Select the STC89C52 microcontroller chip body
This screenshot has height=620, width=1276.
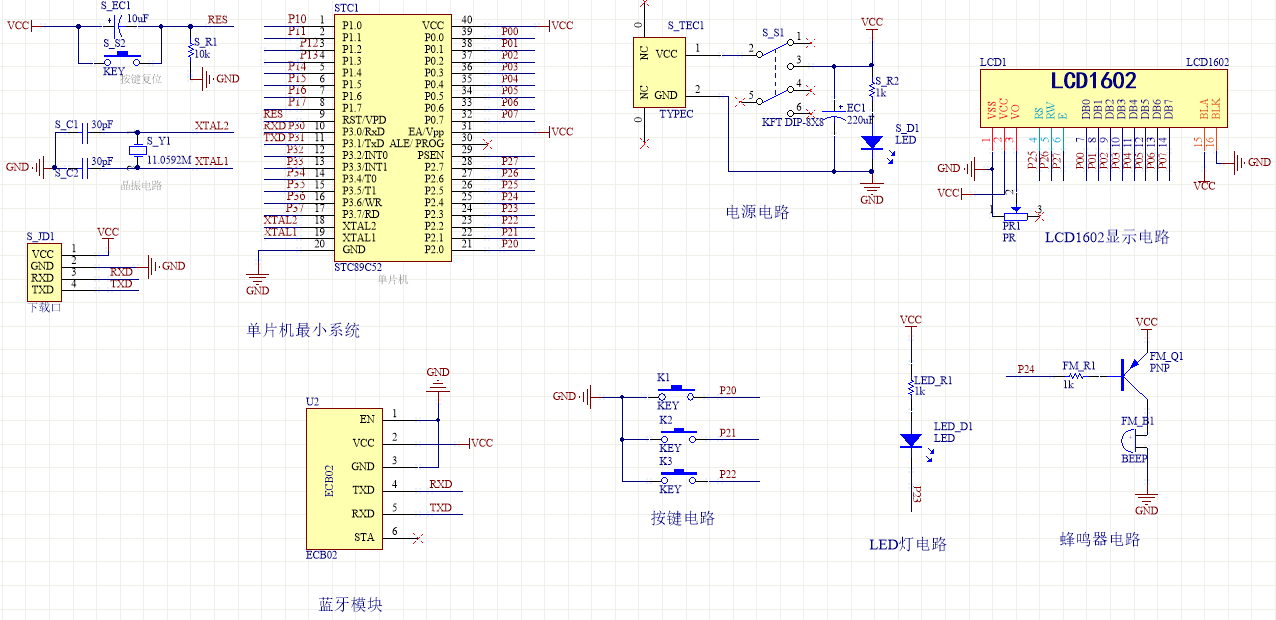(391, 138)
